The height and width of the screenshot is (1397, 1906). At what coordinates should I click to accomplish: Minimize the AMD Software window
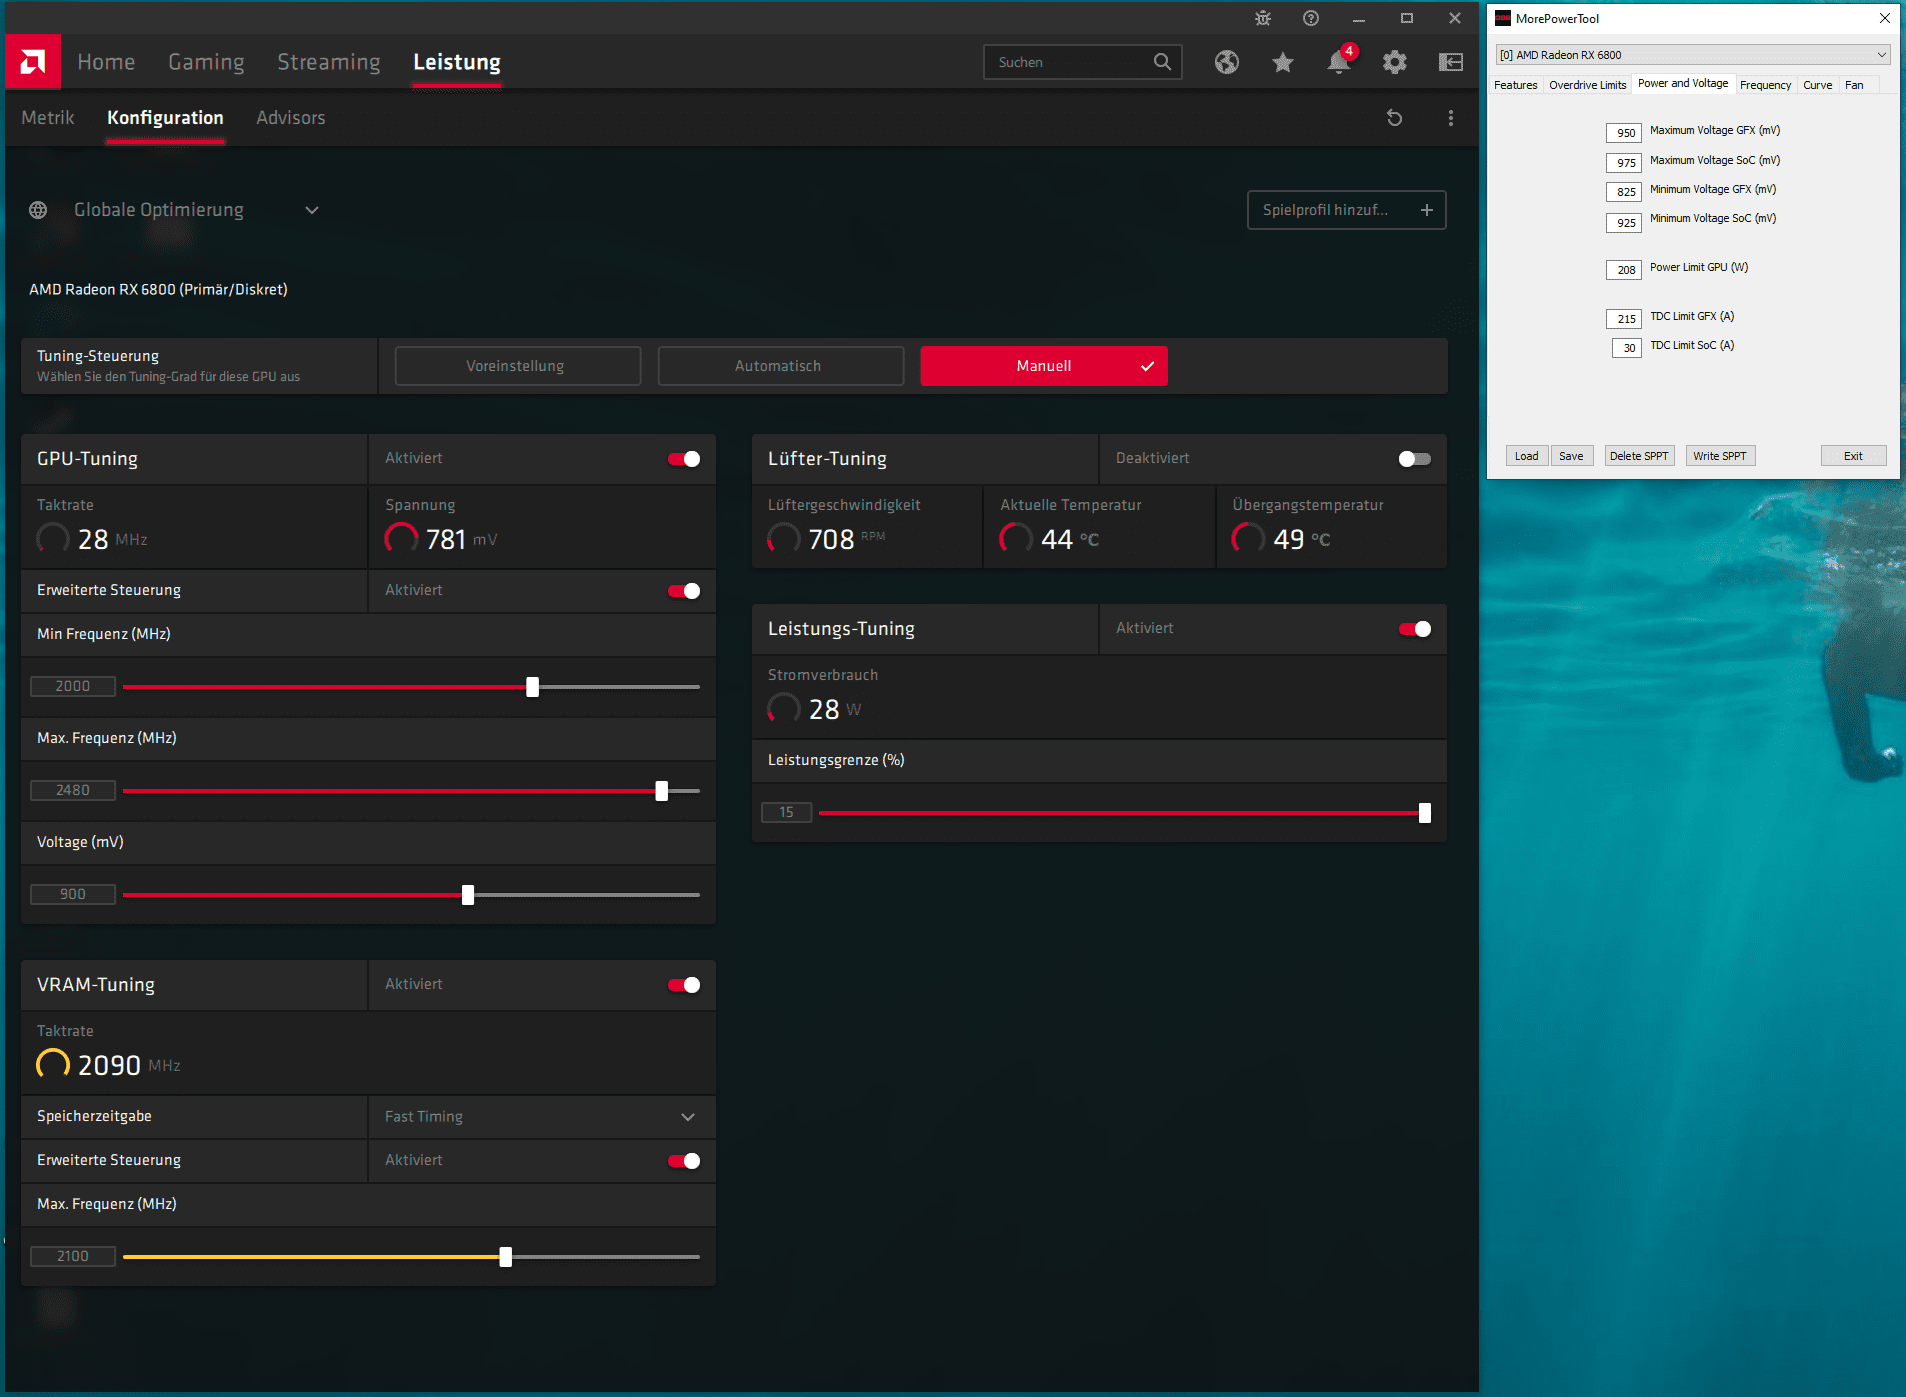(1359, 18)
